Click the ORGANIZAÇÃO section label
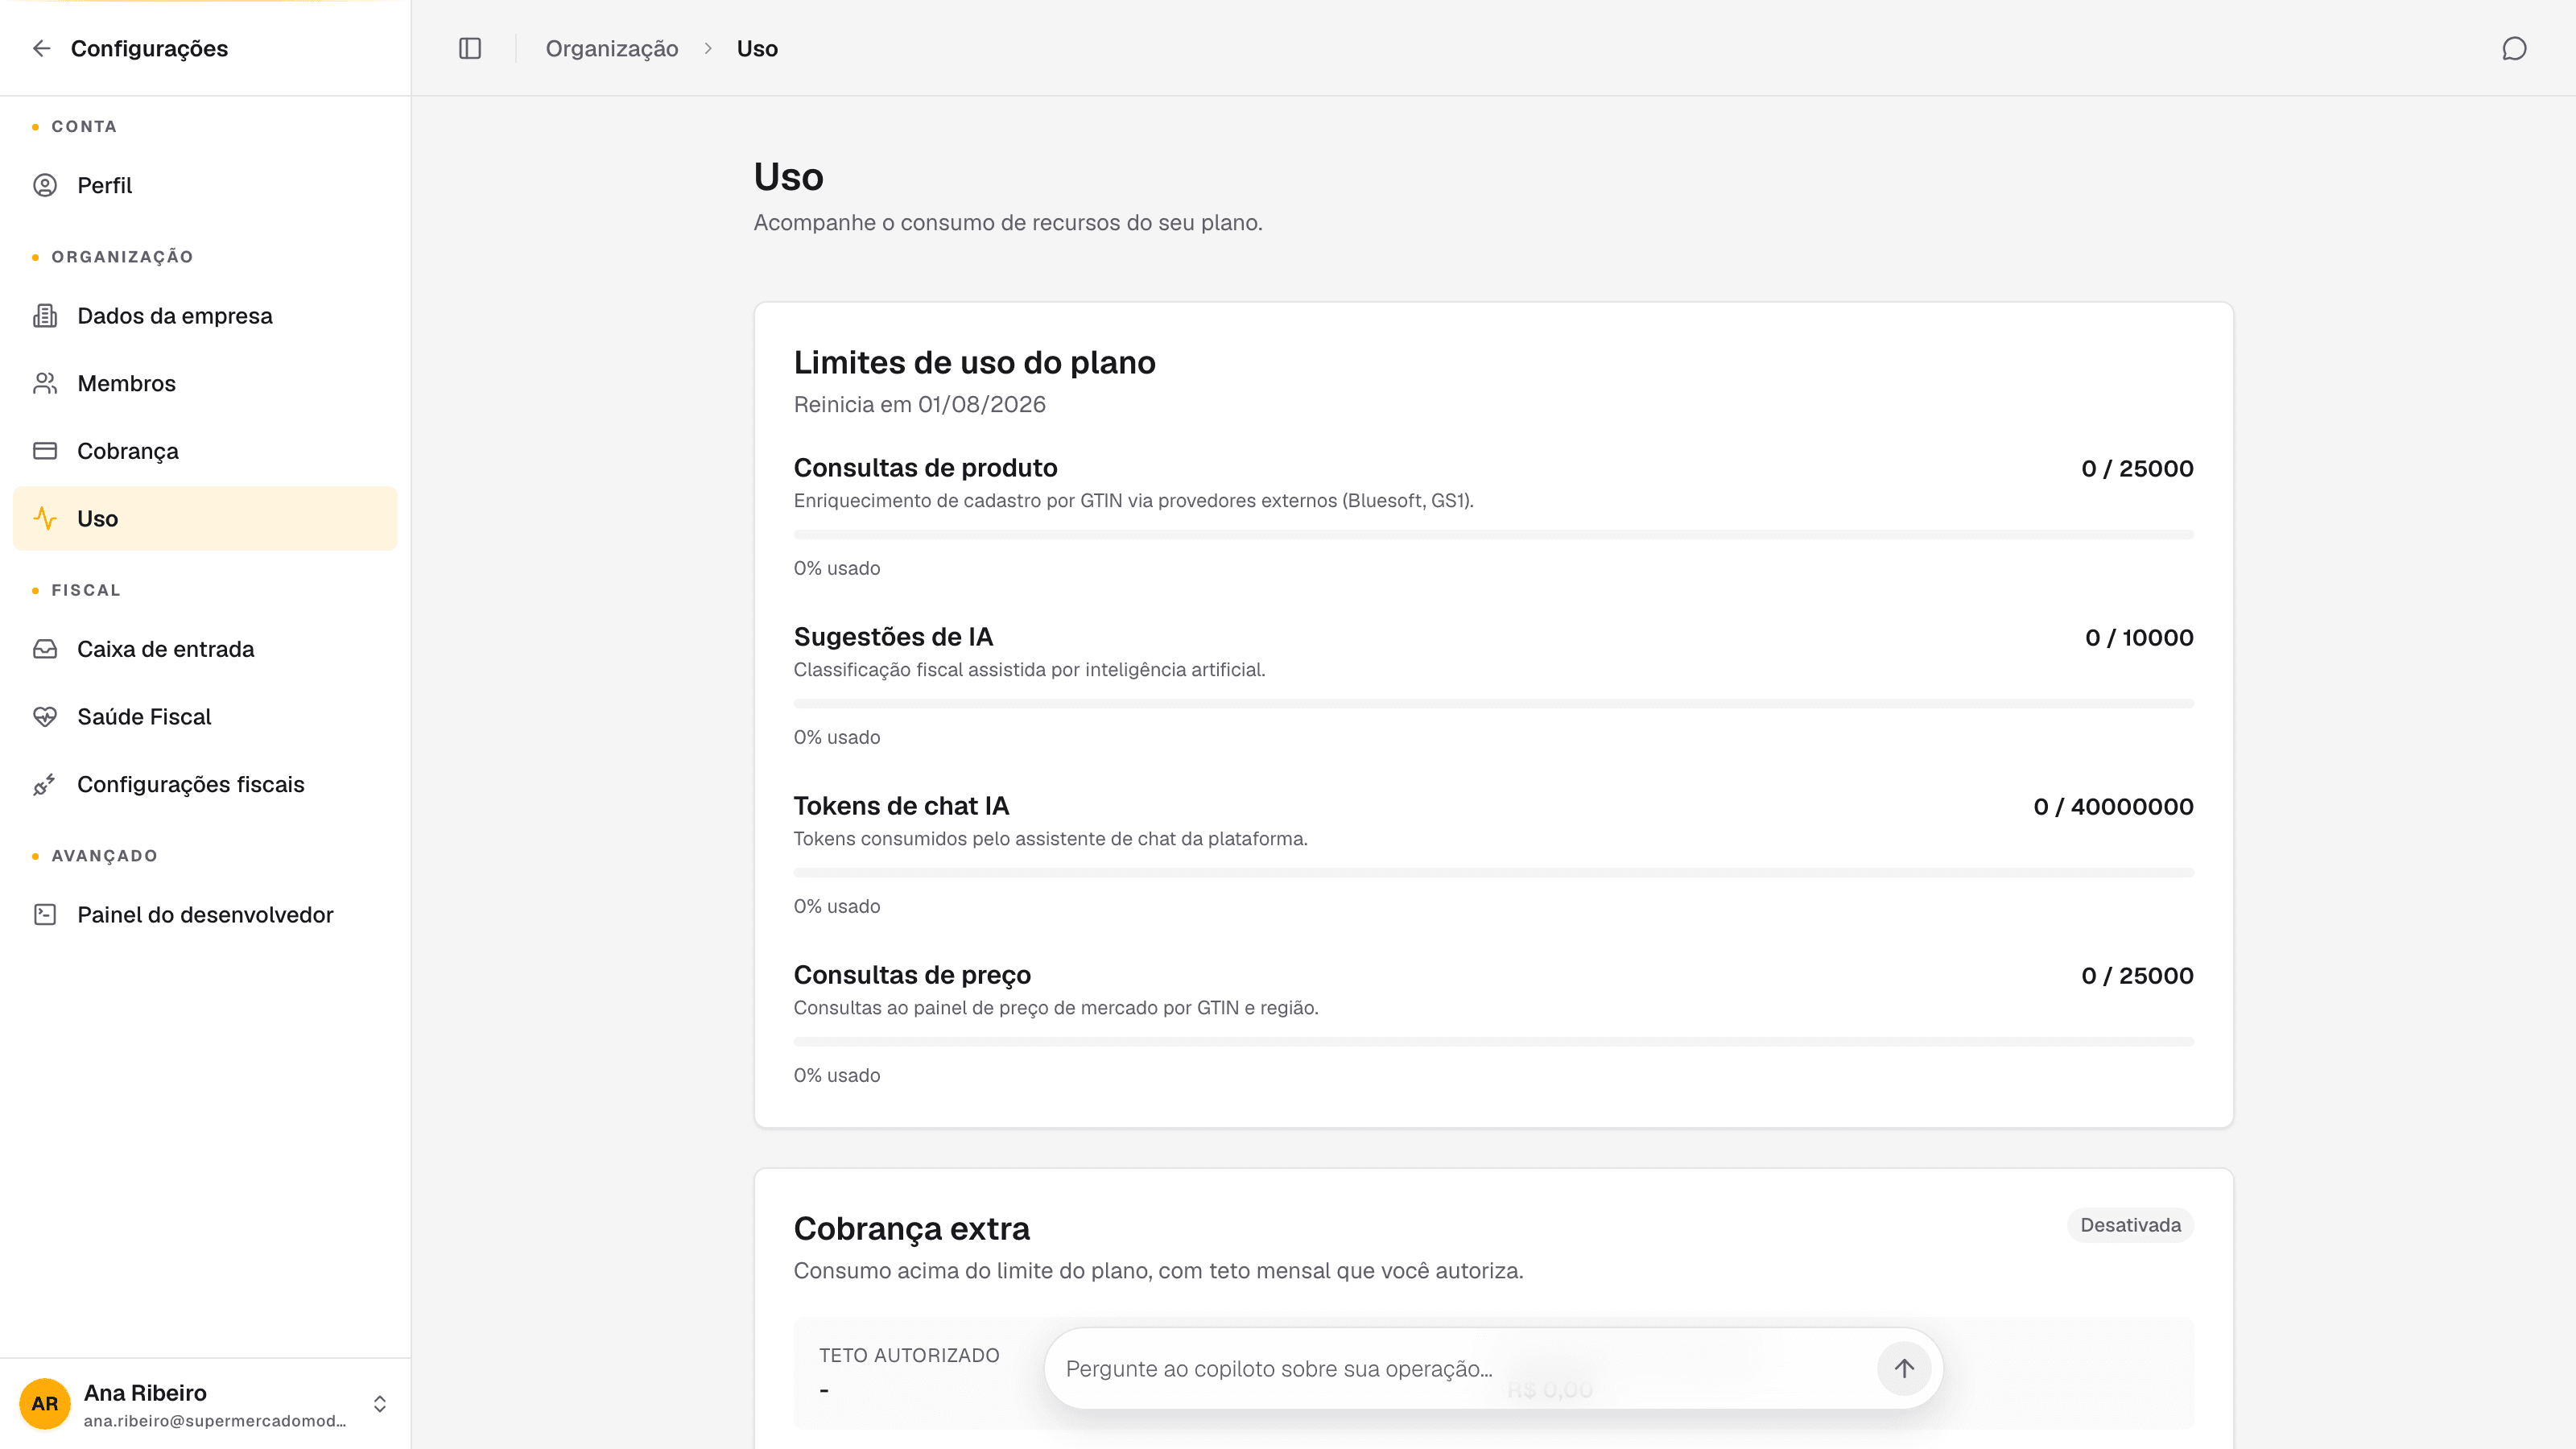The width and height of the screenshot is (2576, 1449). pos(122,257)
